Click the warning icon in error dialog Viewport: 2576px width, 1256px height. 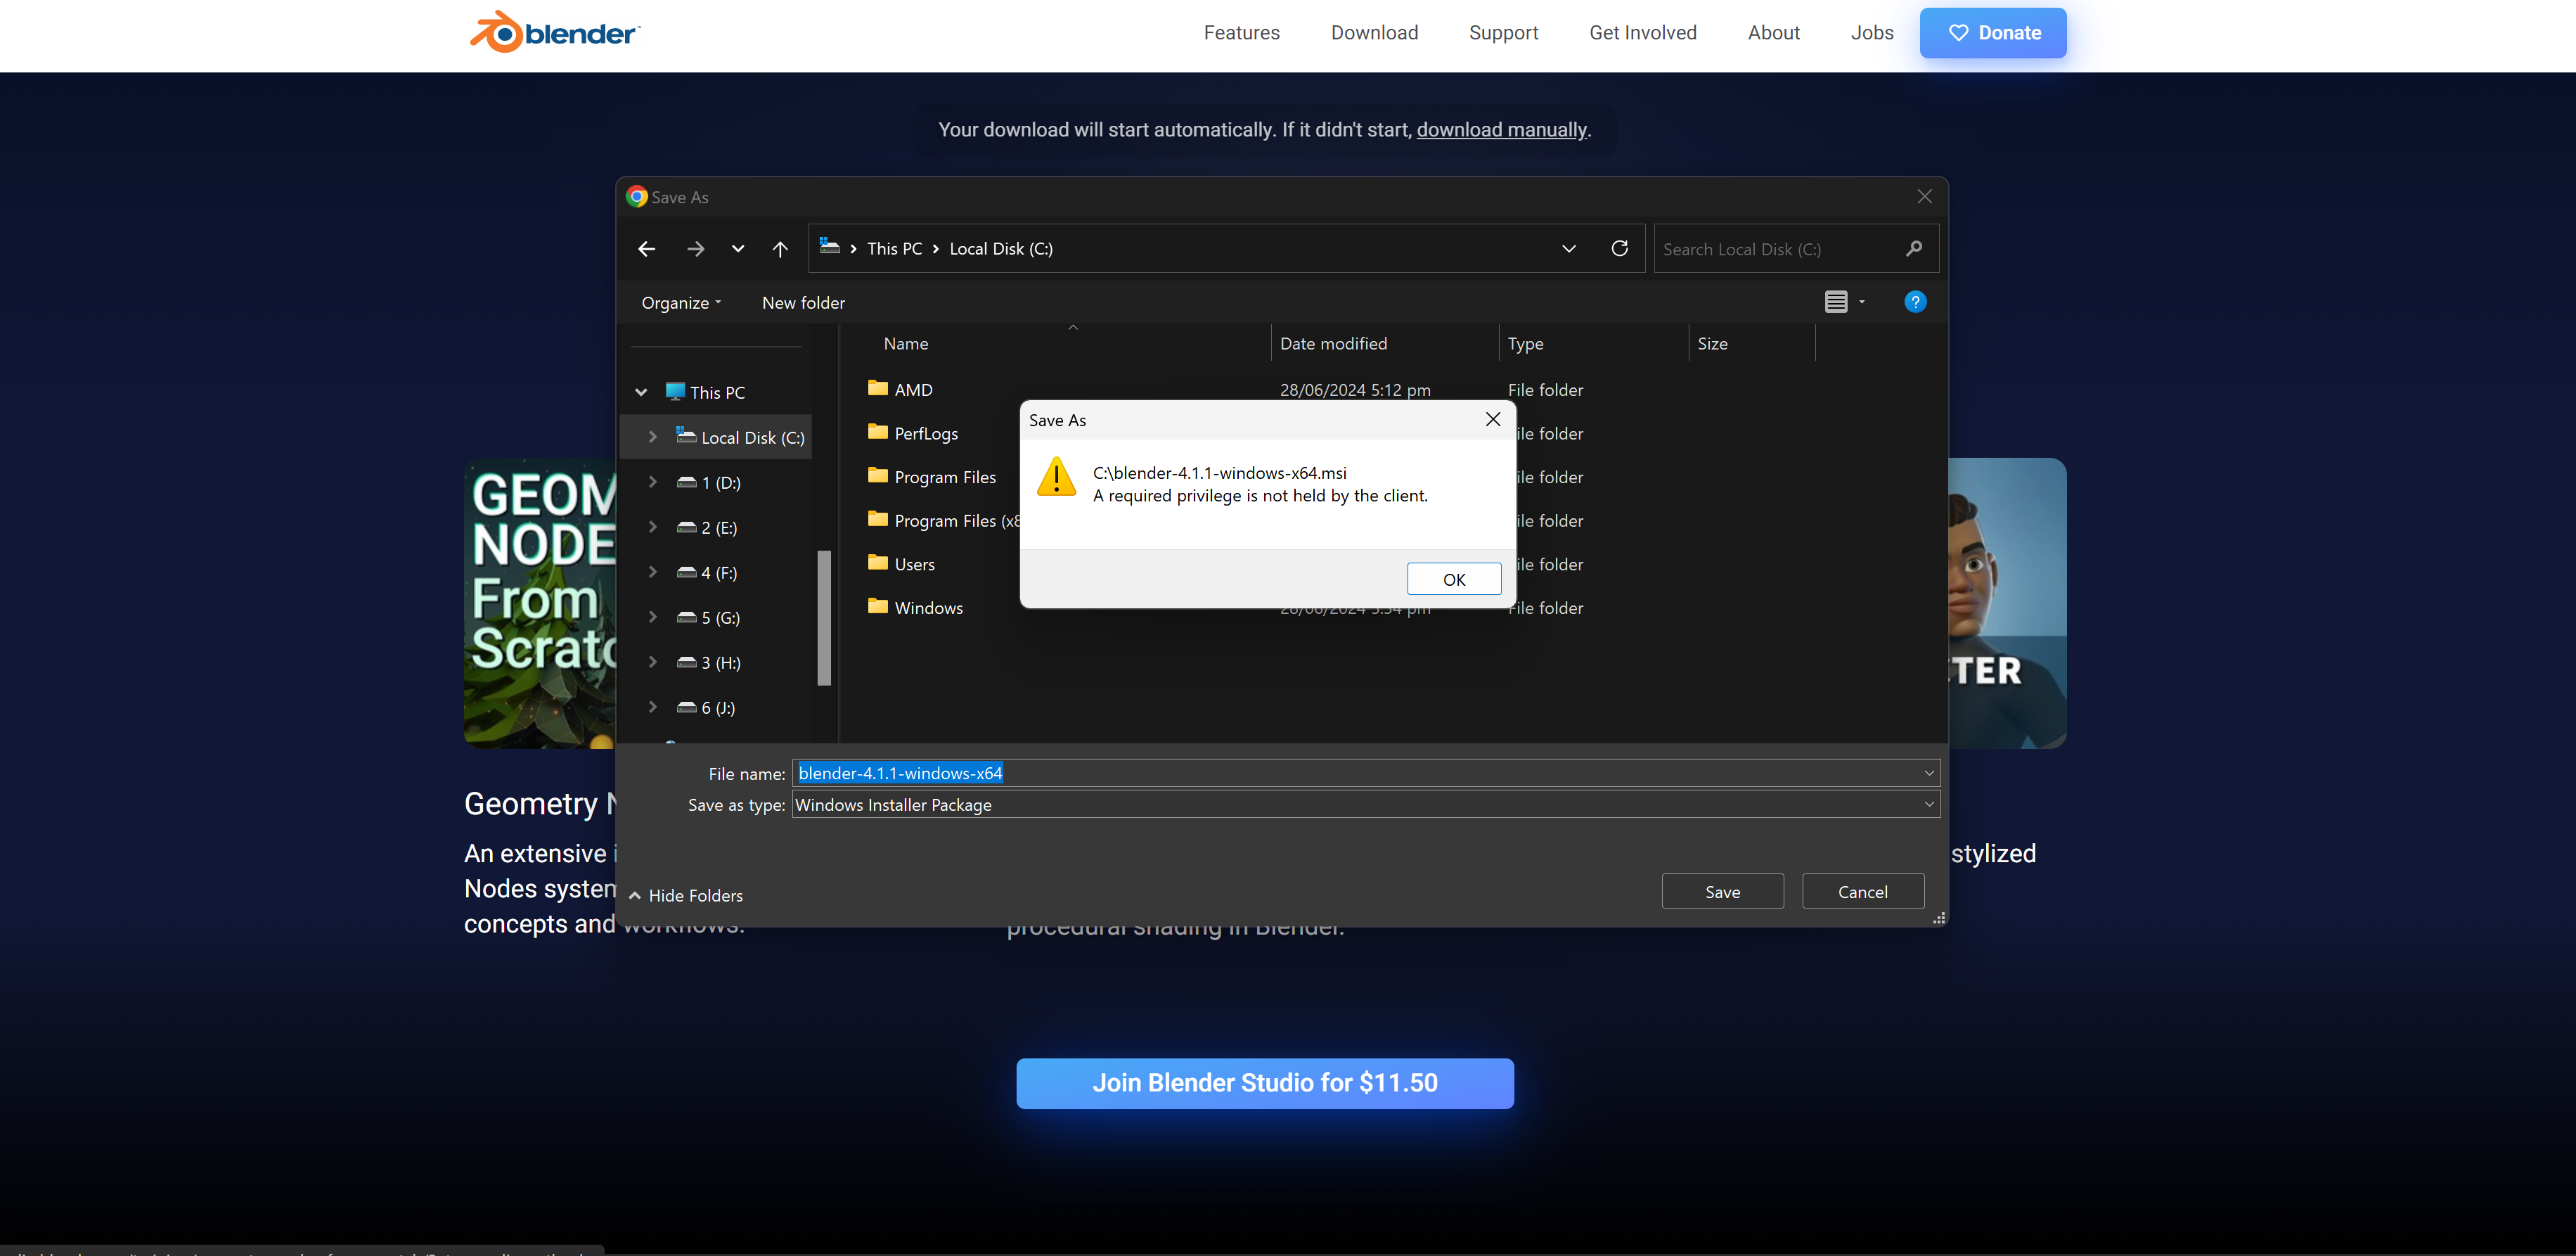1056,477
